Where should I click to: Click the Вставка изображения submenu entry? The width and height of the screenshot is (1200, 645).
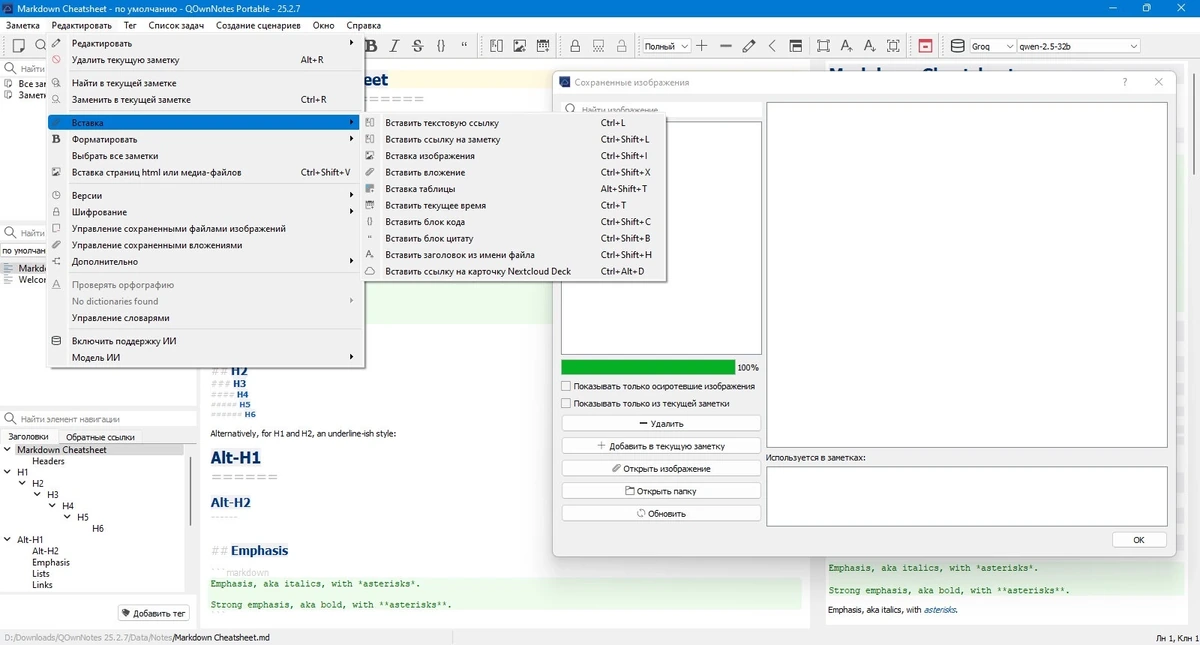click(x=515, y=156)
